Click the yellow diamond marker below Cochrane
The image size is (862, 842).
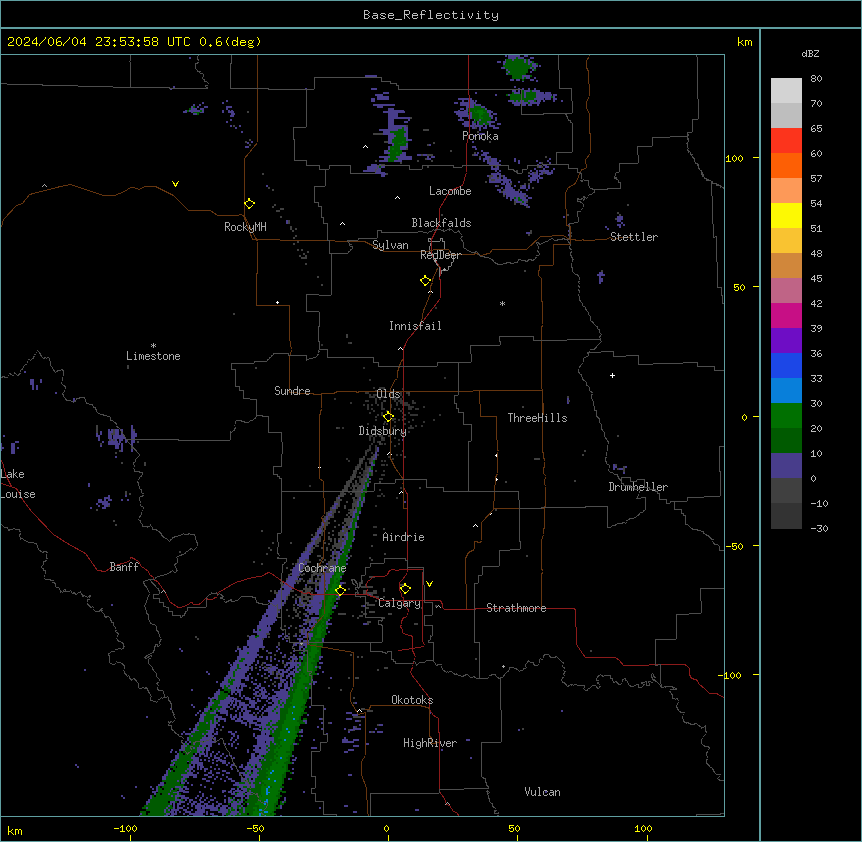coord(340,590)
